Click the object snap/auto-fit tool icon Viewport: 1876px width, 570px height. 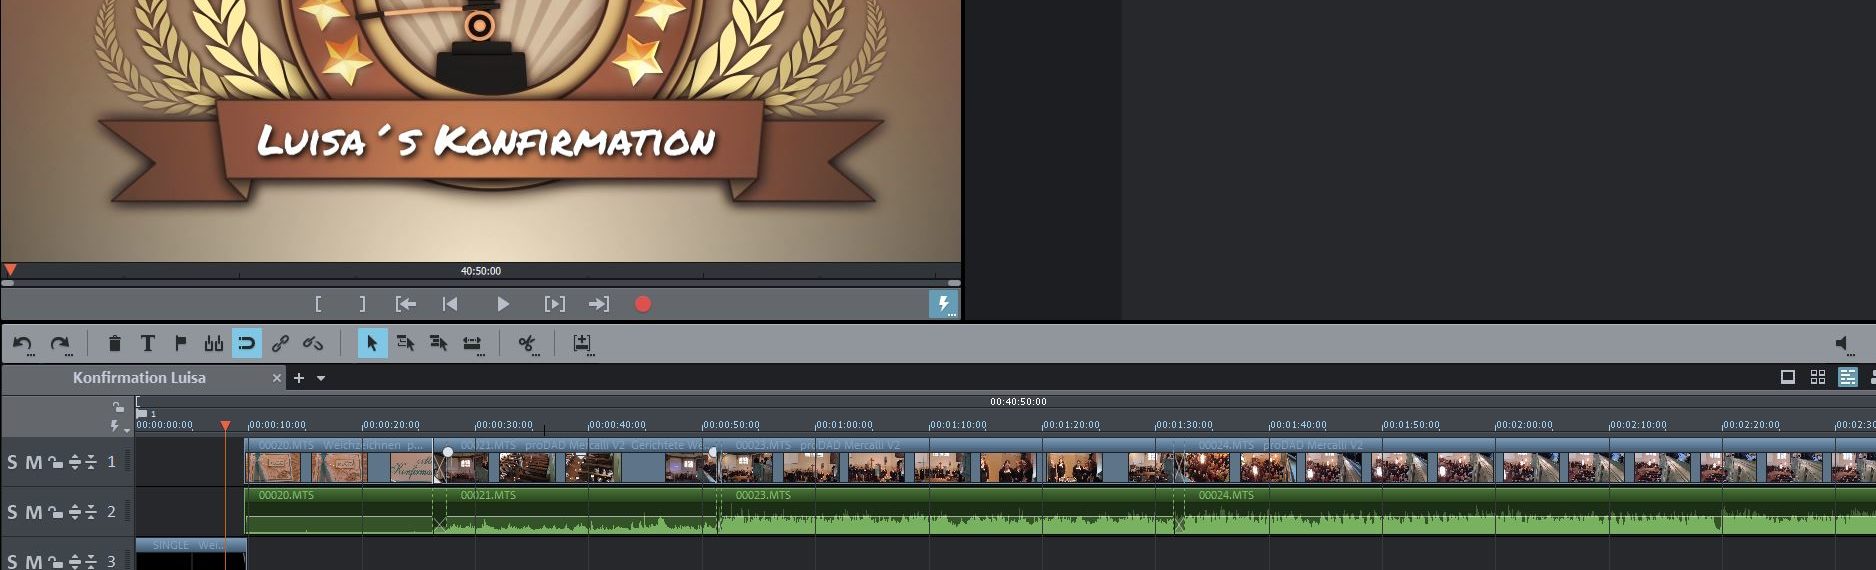coord(213,344)
